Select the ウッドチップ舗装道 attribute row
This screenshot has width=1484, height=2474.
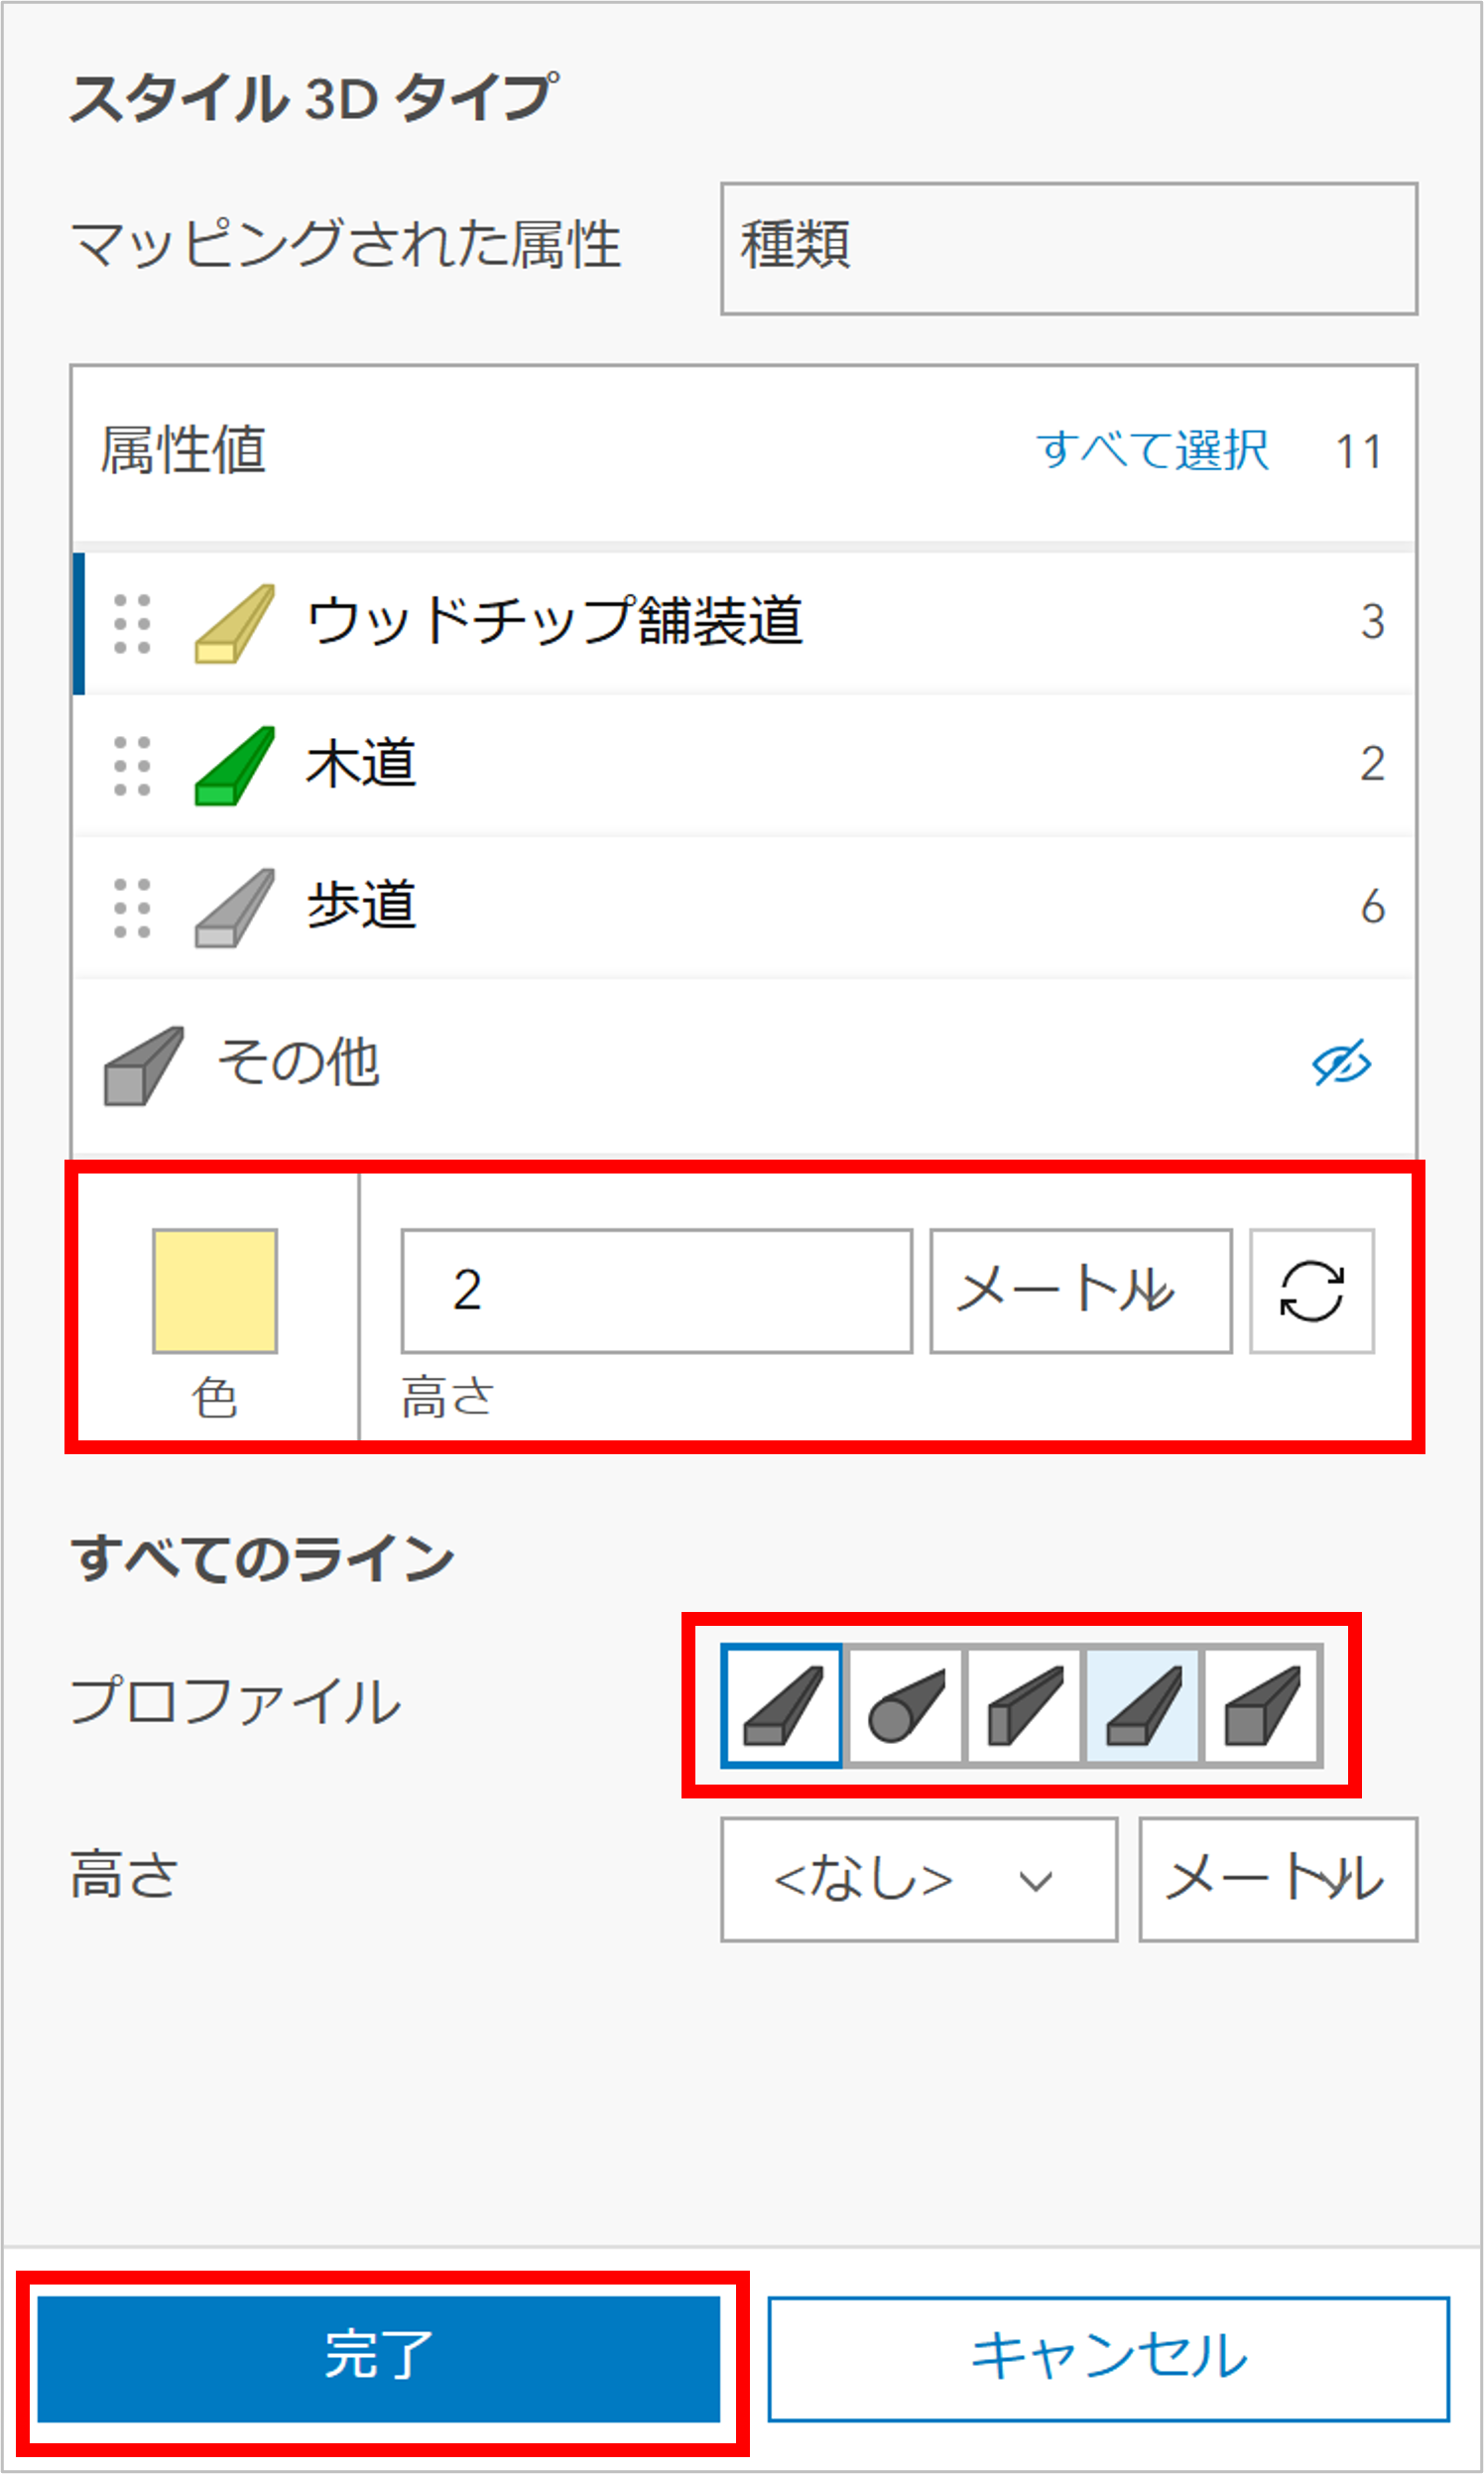[x=744, y=623]
